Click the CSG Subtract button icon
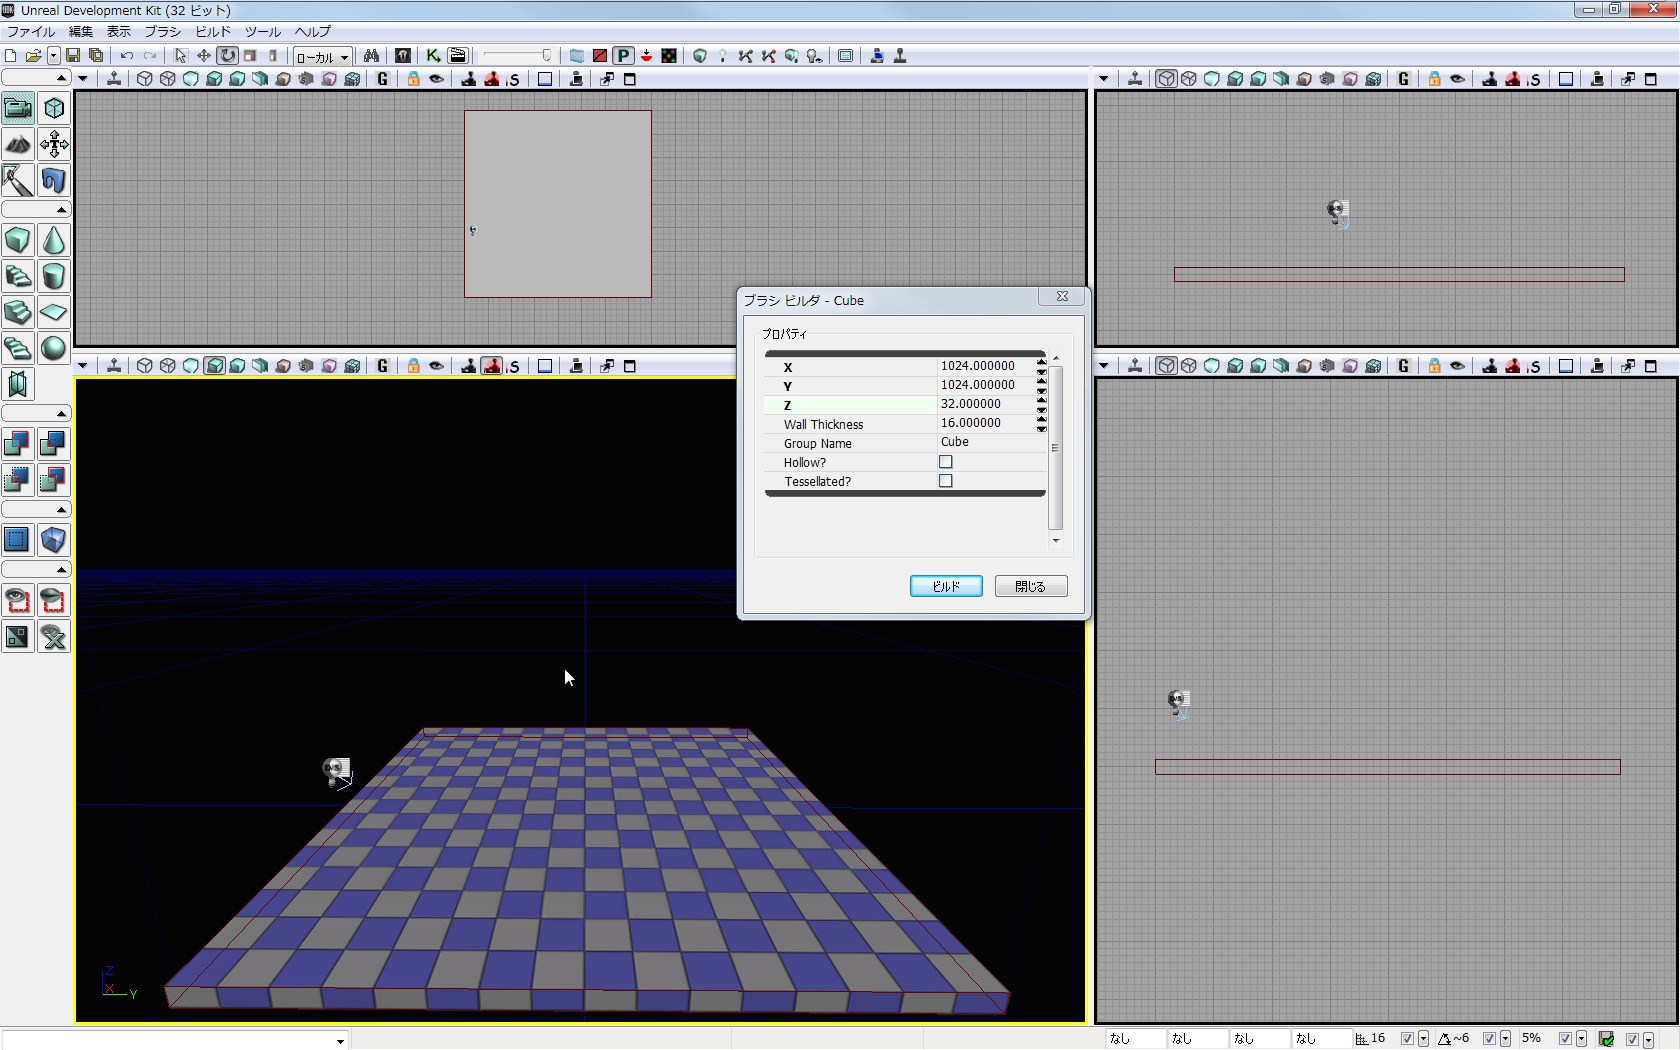This screenshot has width=1680, height=1050. (54, 444)
